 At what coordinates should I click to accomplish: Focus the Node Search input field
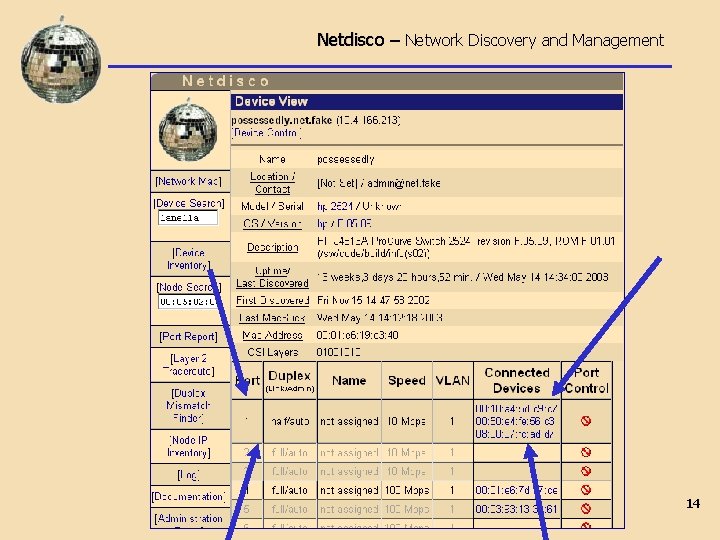[188, 302]
